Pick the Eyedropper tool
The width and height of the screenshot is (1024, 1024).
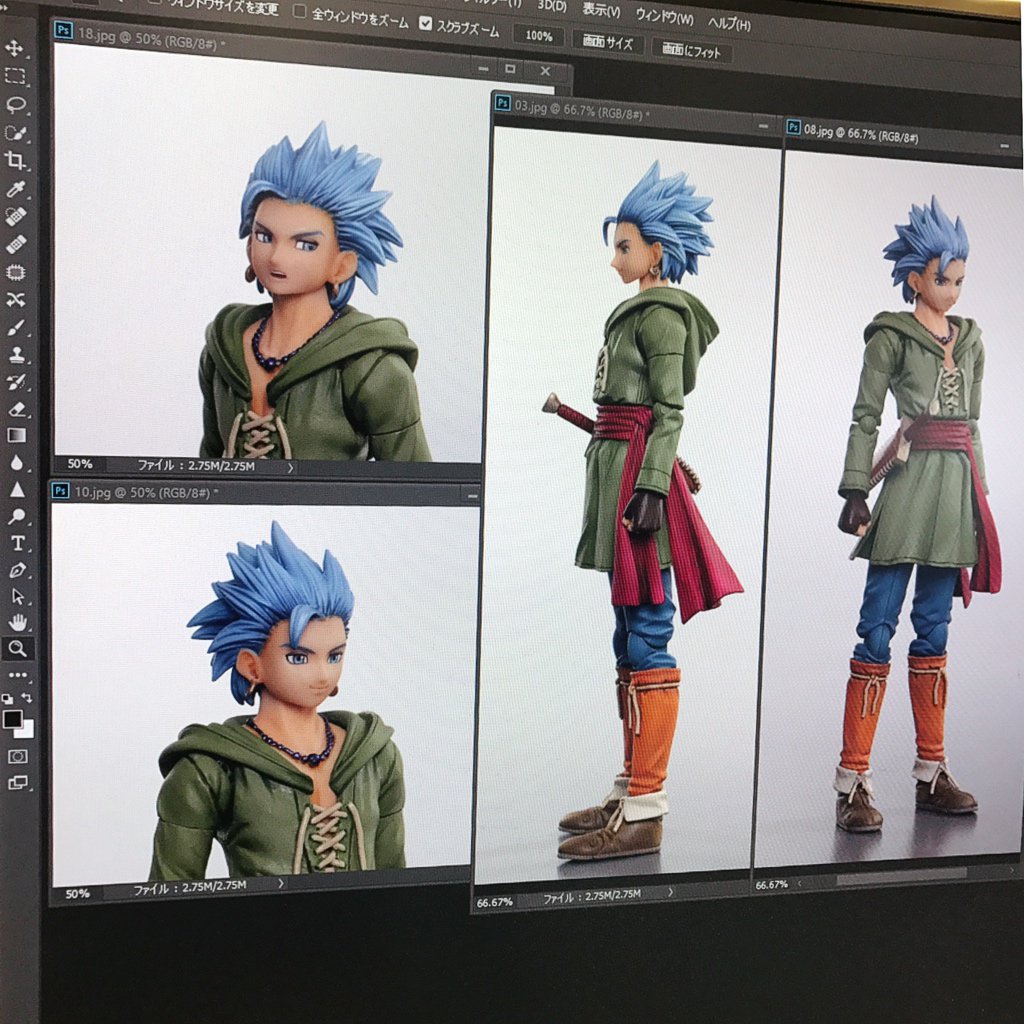[x=16, y=189]
